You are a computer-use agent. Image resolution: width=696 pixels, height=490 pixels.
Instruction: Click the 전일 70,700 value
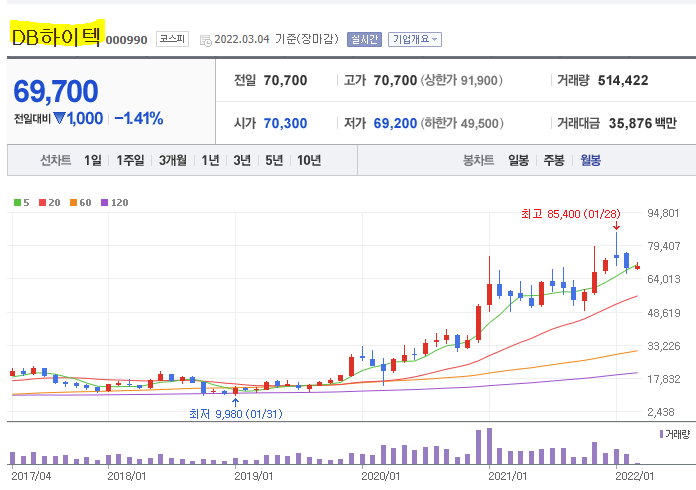click(285, 80)
